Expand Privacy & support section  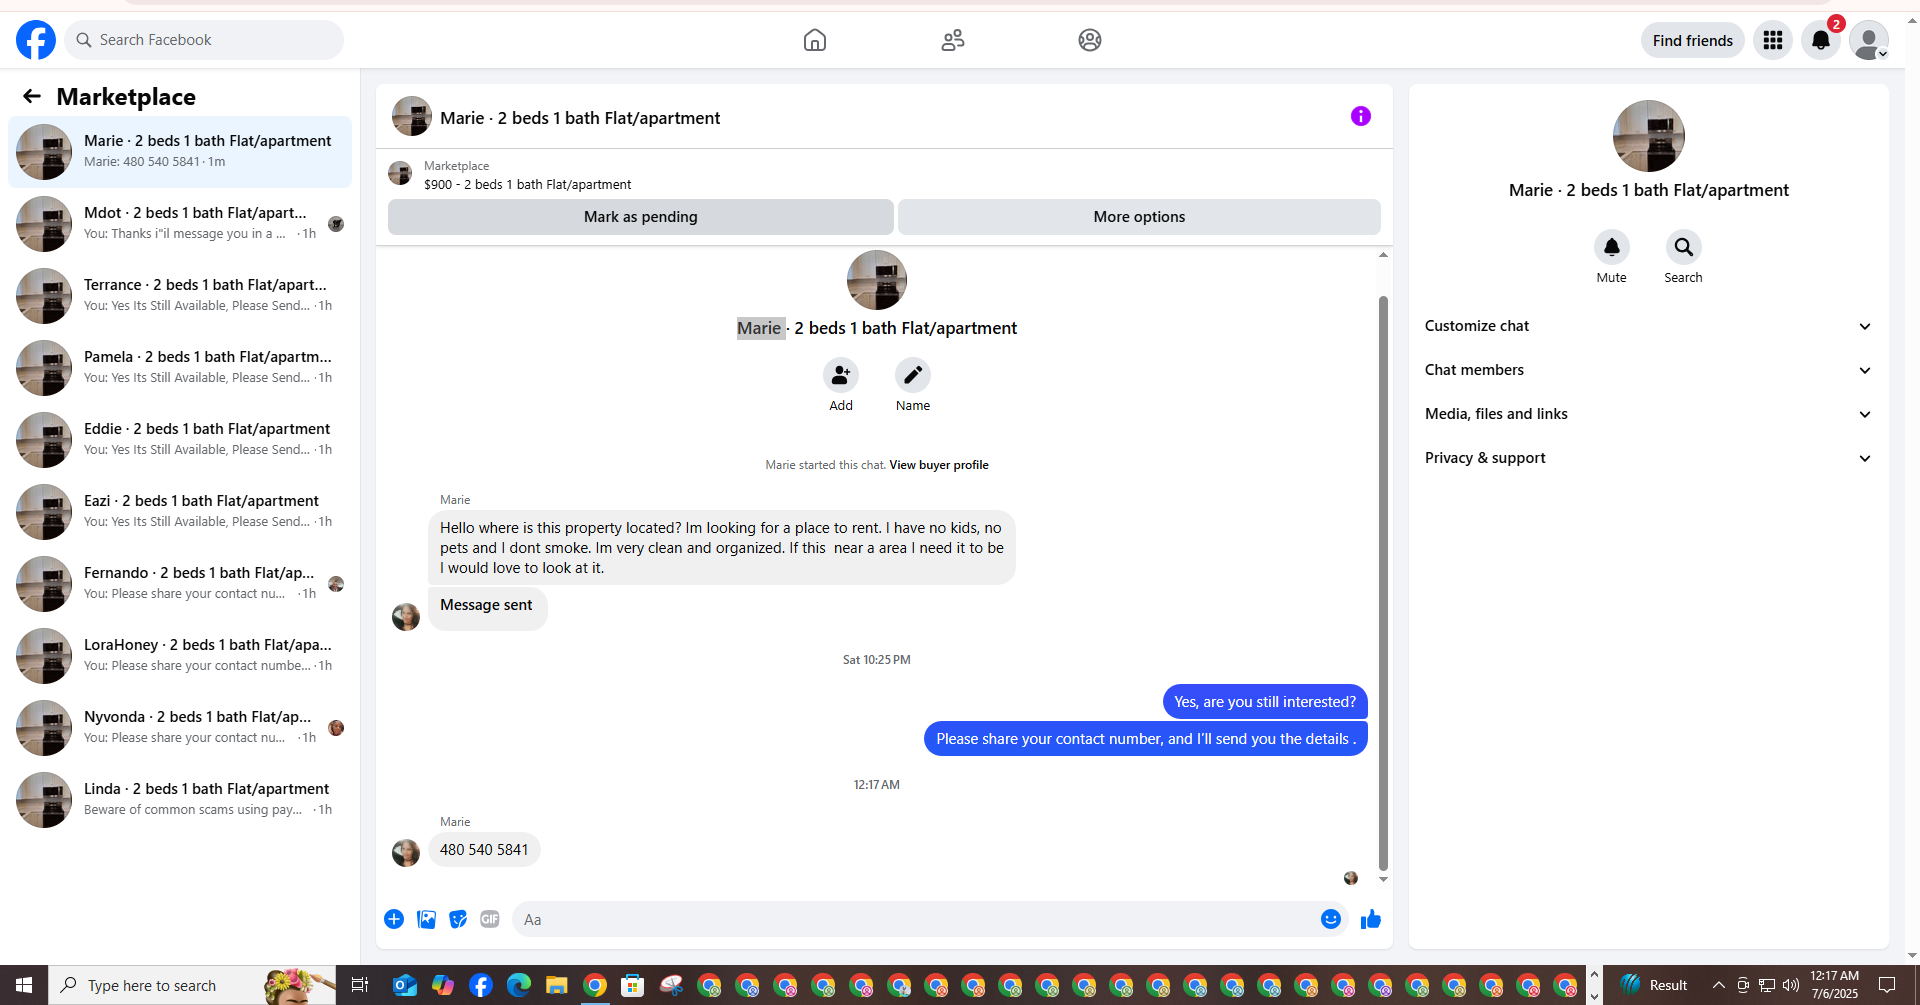point(1648,458)
